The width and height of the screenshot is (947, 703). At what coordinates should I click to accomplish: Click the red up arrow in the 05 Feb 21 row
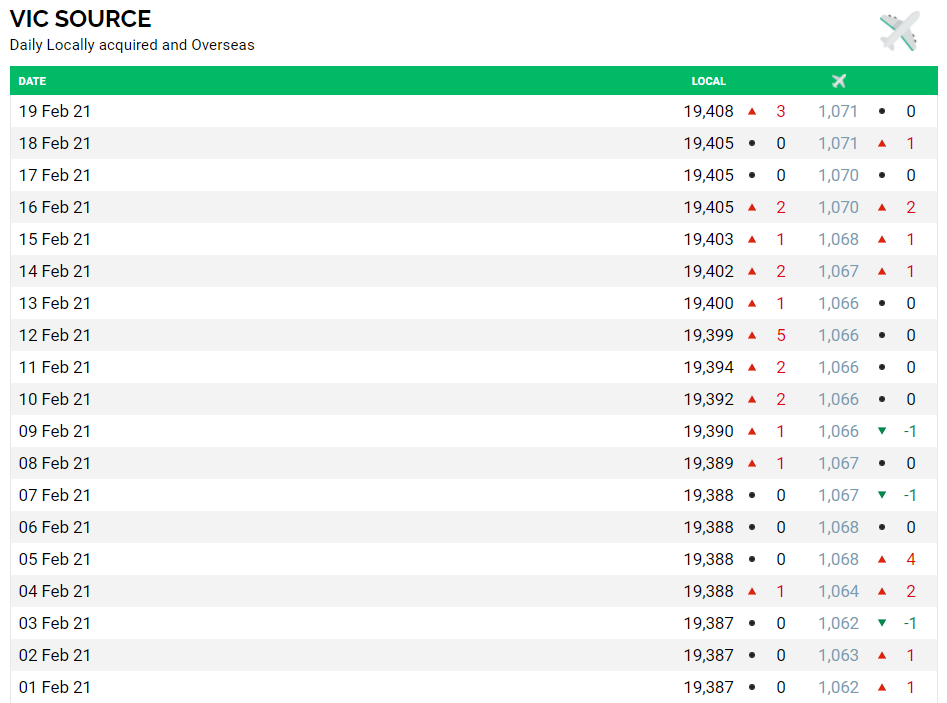click(x=881, y=560)
